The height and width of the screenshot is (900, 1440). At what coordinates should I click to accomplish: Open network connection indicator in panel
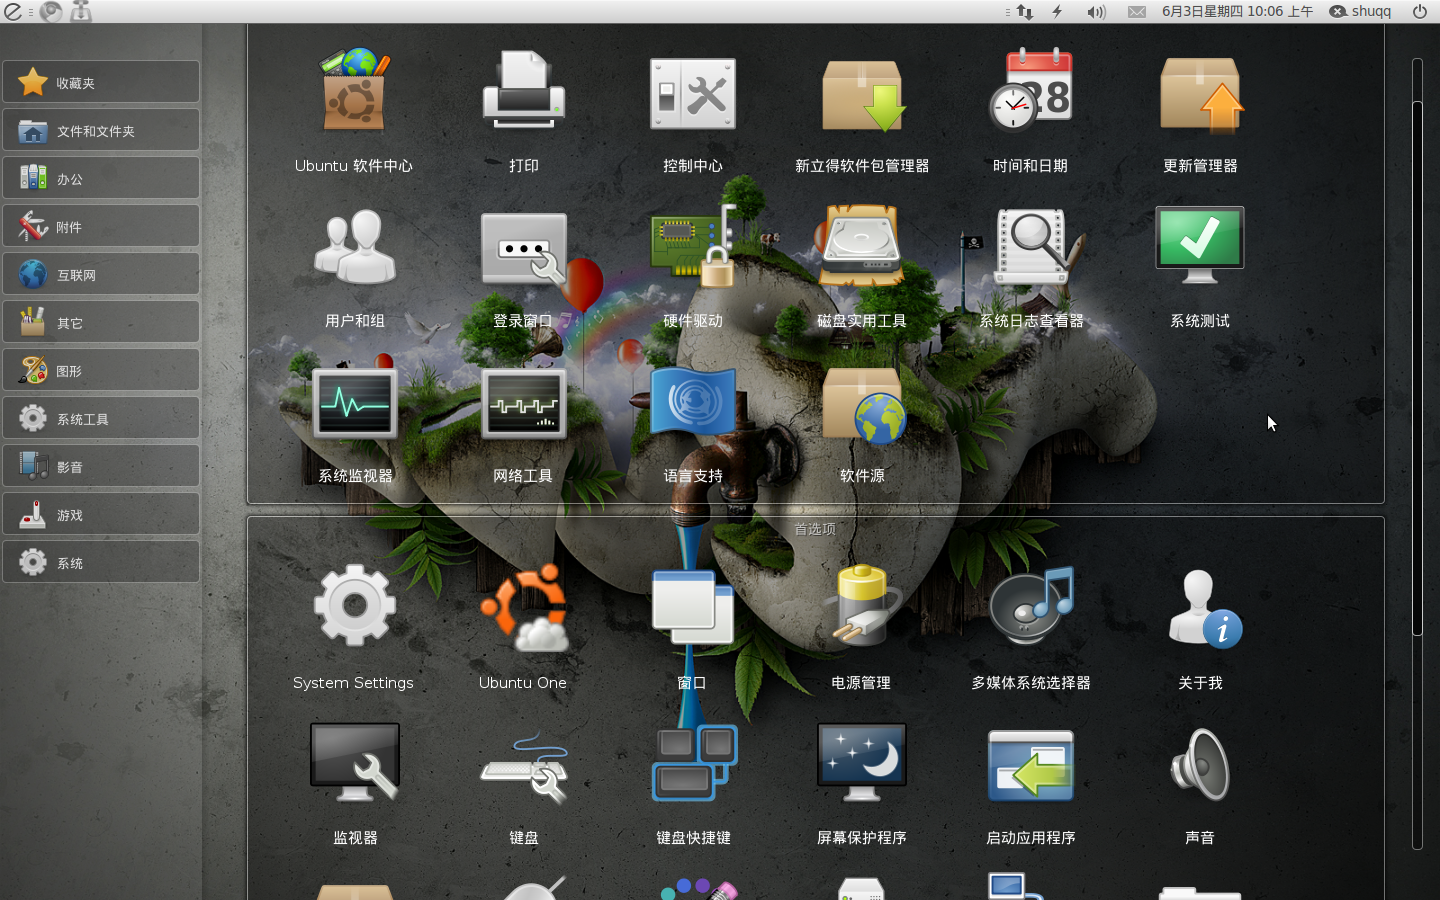pyautogui.click(x=1025, y=12)
